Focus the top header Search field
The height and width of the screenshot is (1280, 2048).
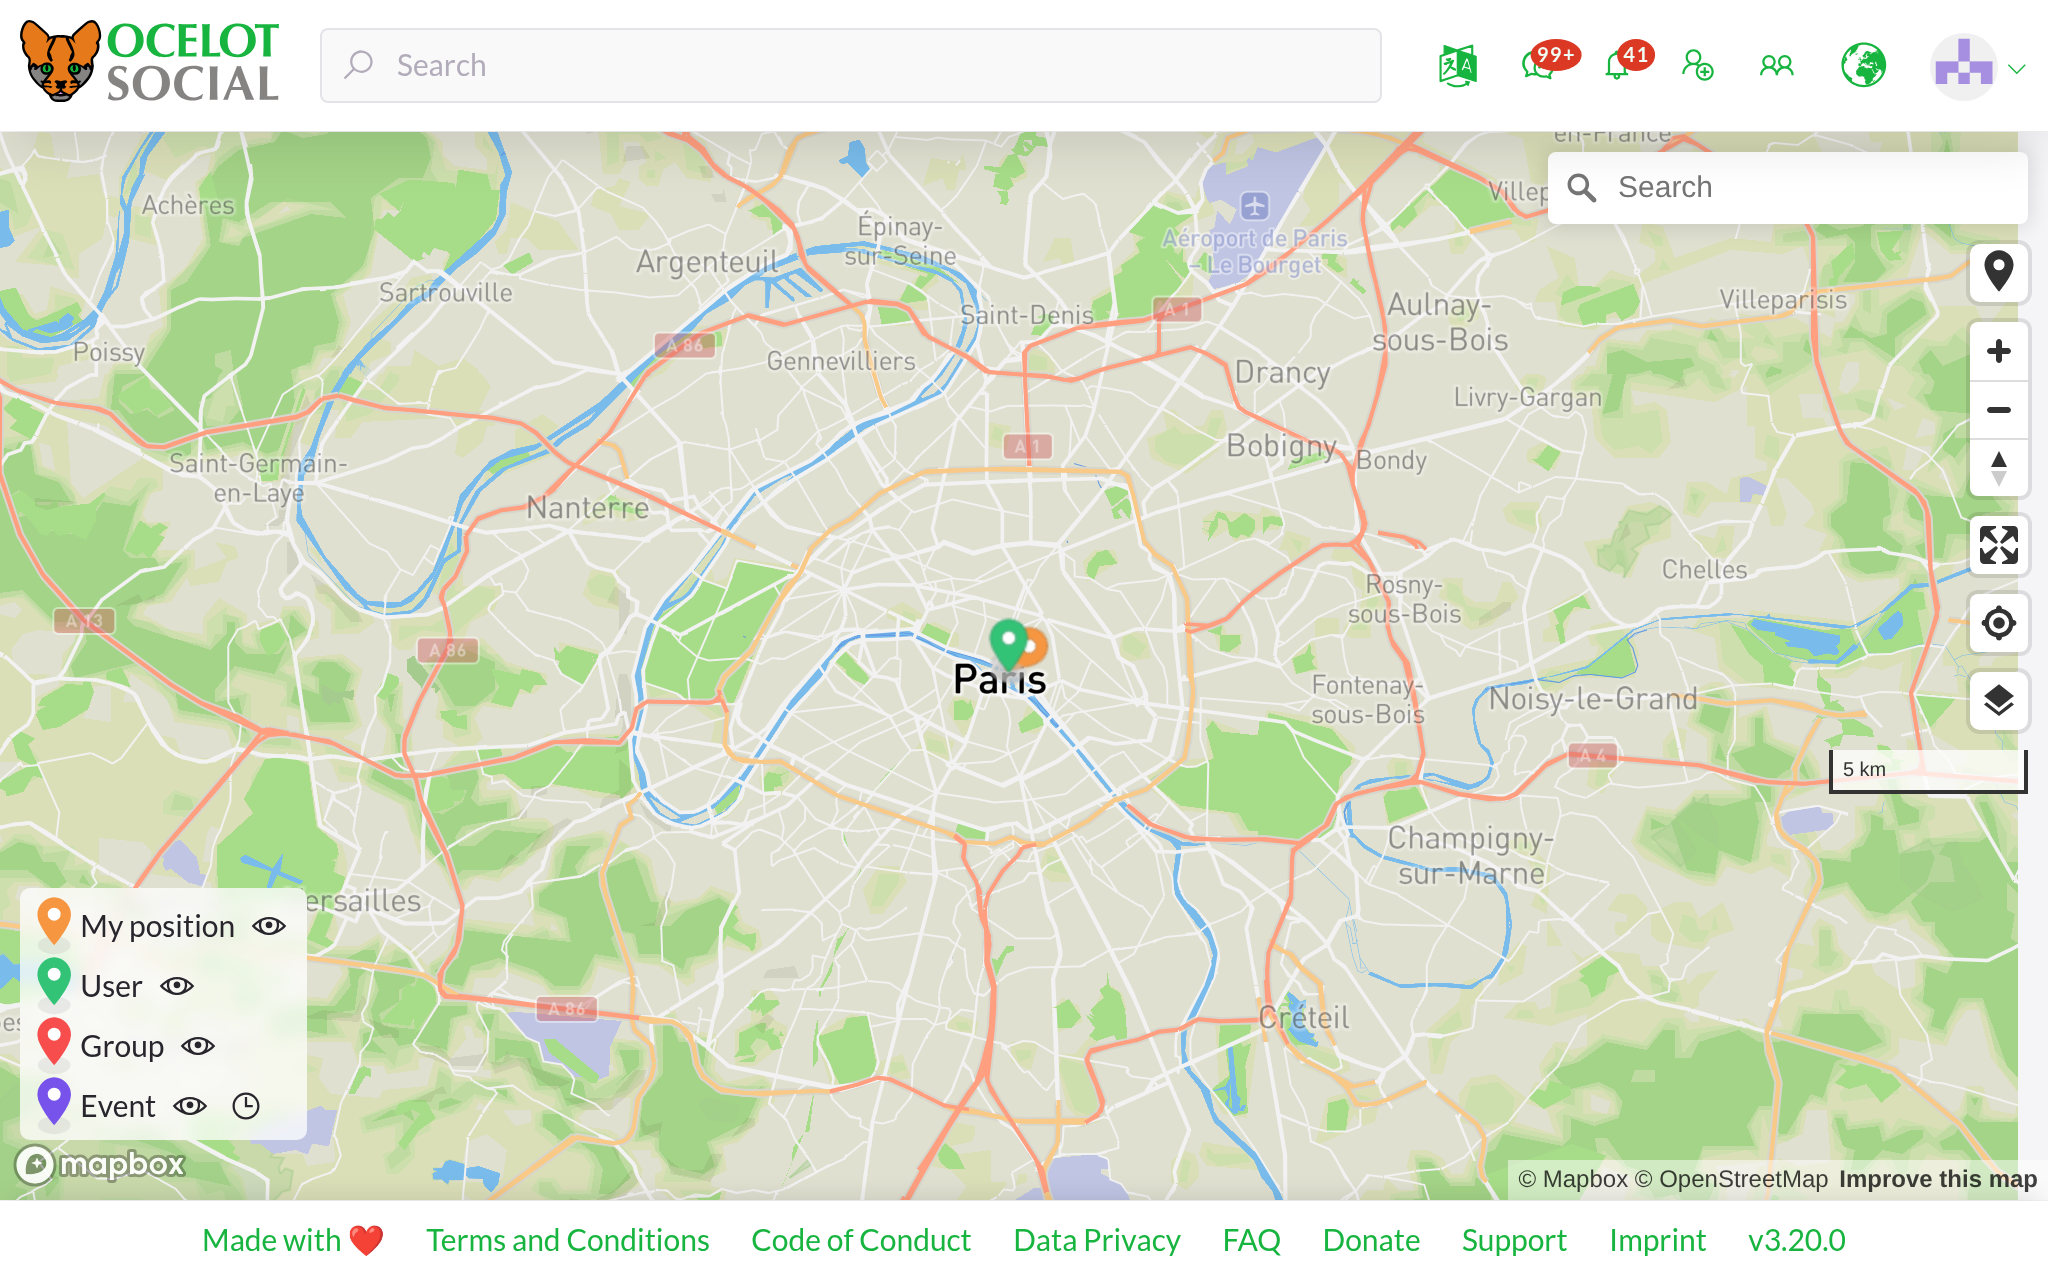tap(851, 65)
